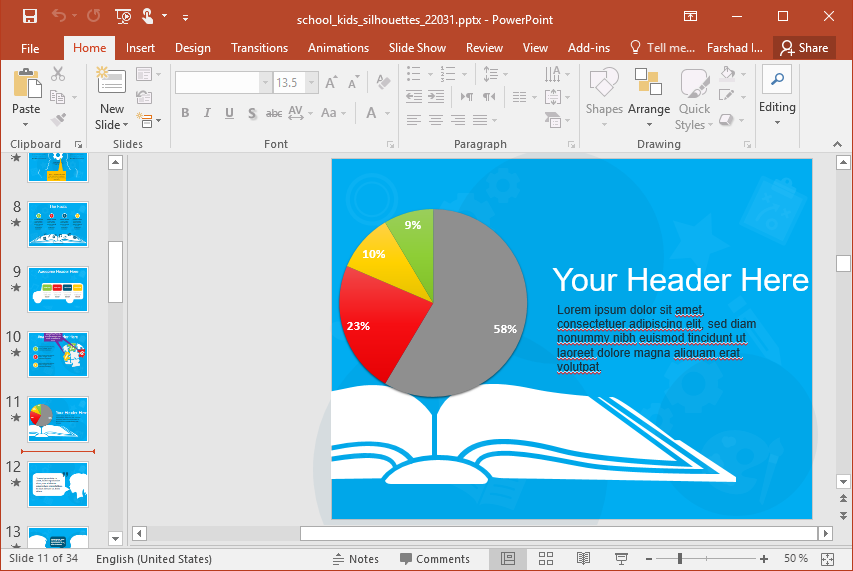
Task: Click the Paste clipboard icon
Action: [26, 84]
